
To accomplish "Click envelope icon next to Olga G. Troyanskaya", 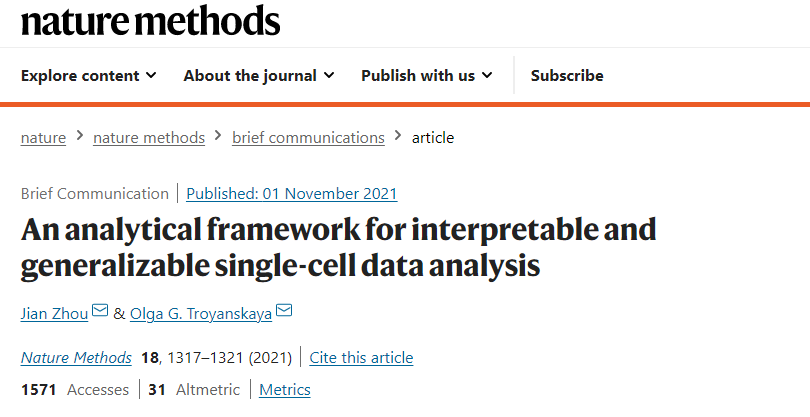I will coord(284,312).
